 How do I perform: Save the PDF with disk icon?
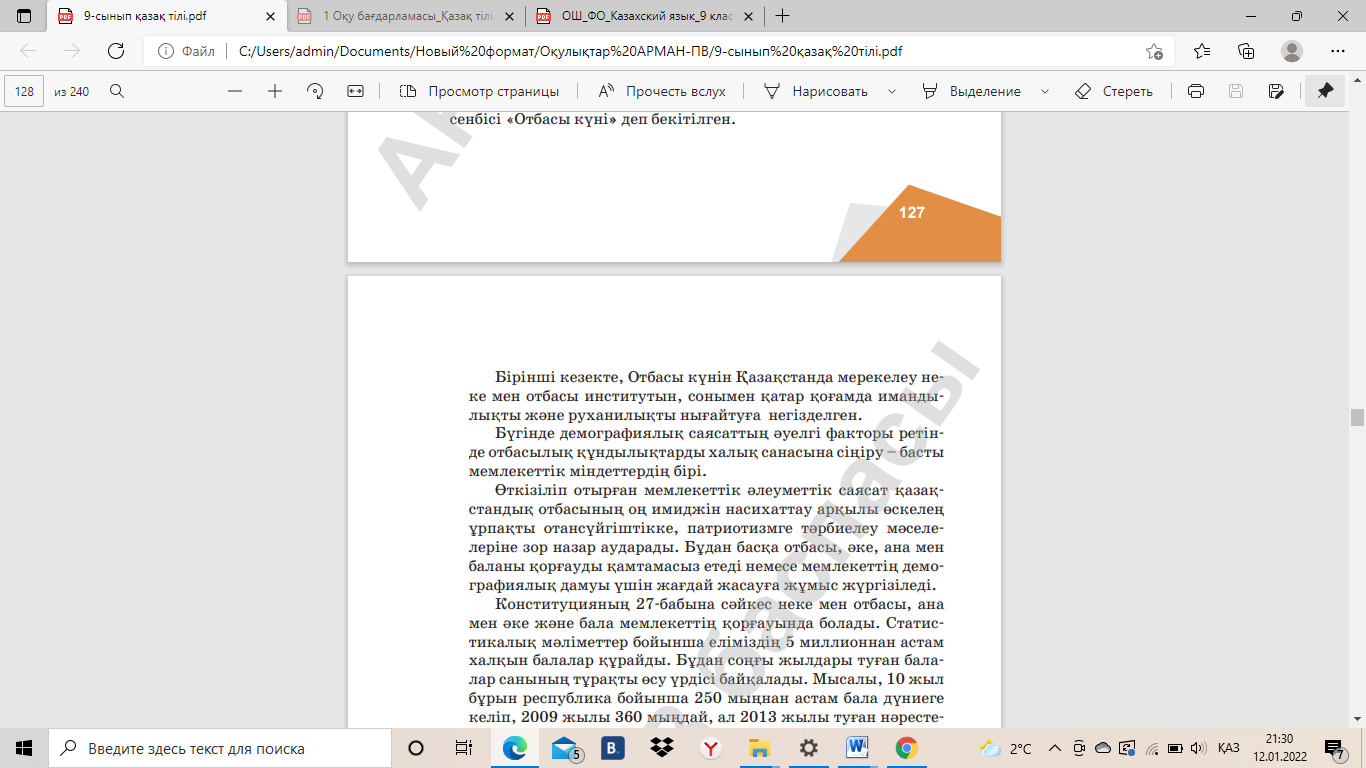pos(1235,91)
